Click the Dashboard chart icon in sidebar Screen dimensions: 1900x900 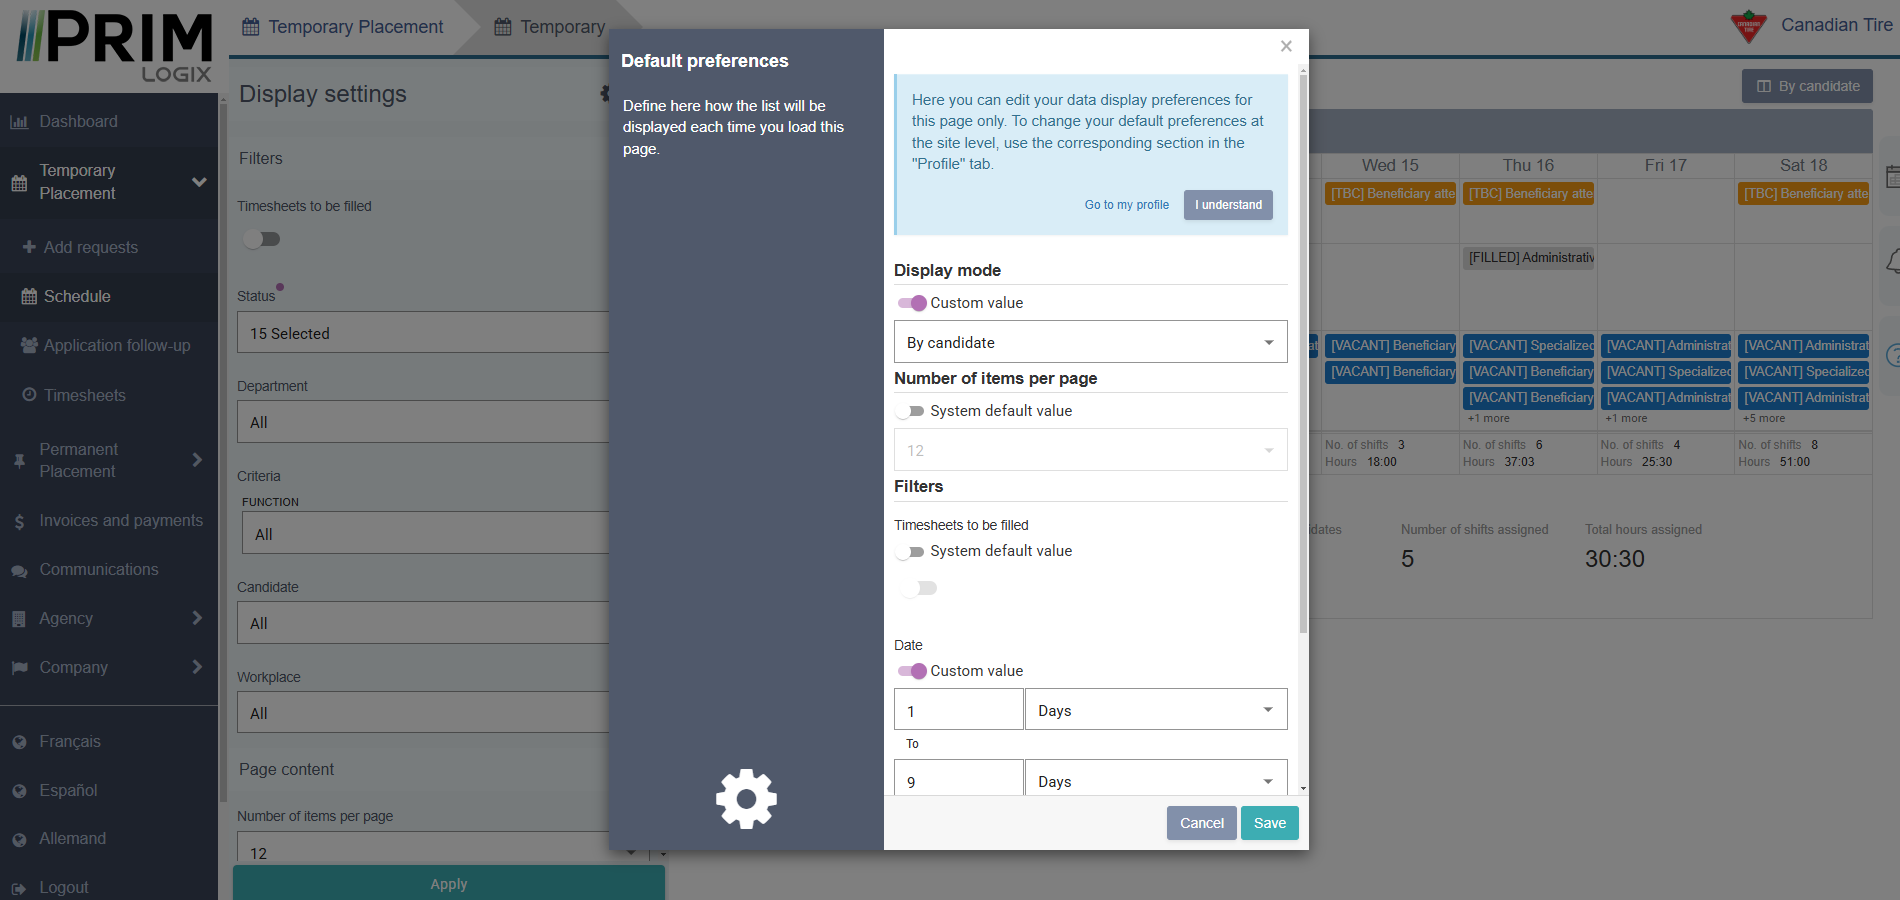pyautogui.click(x=19, y=122)
